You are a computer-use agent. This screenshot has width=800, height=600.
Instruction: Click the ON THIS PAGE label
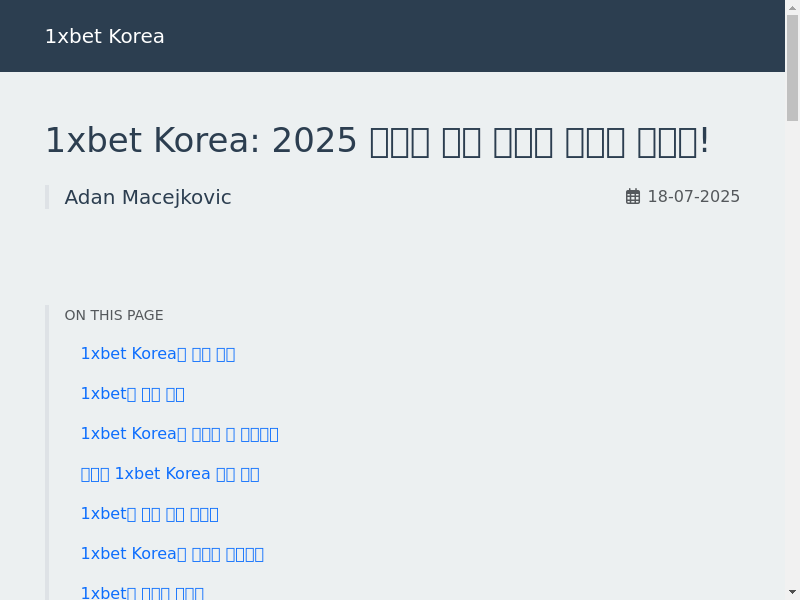114,315
